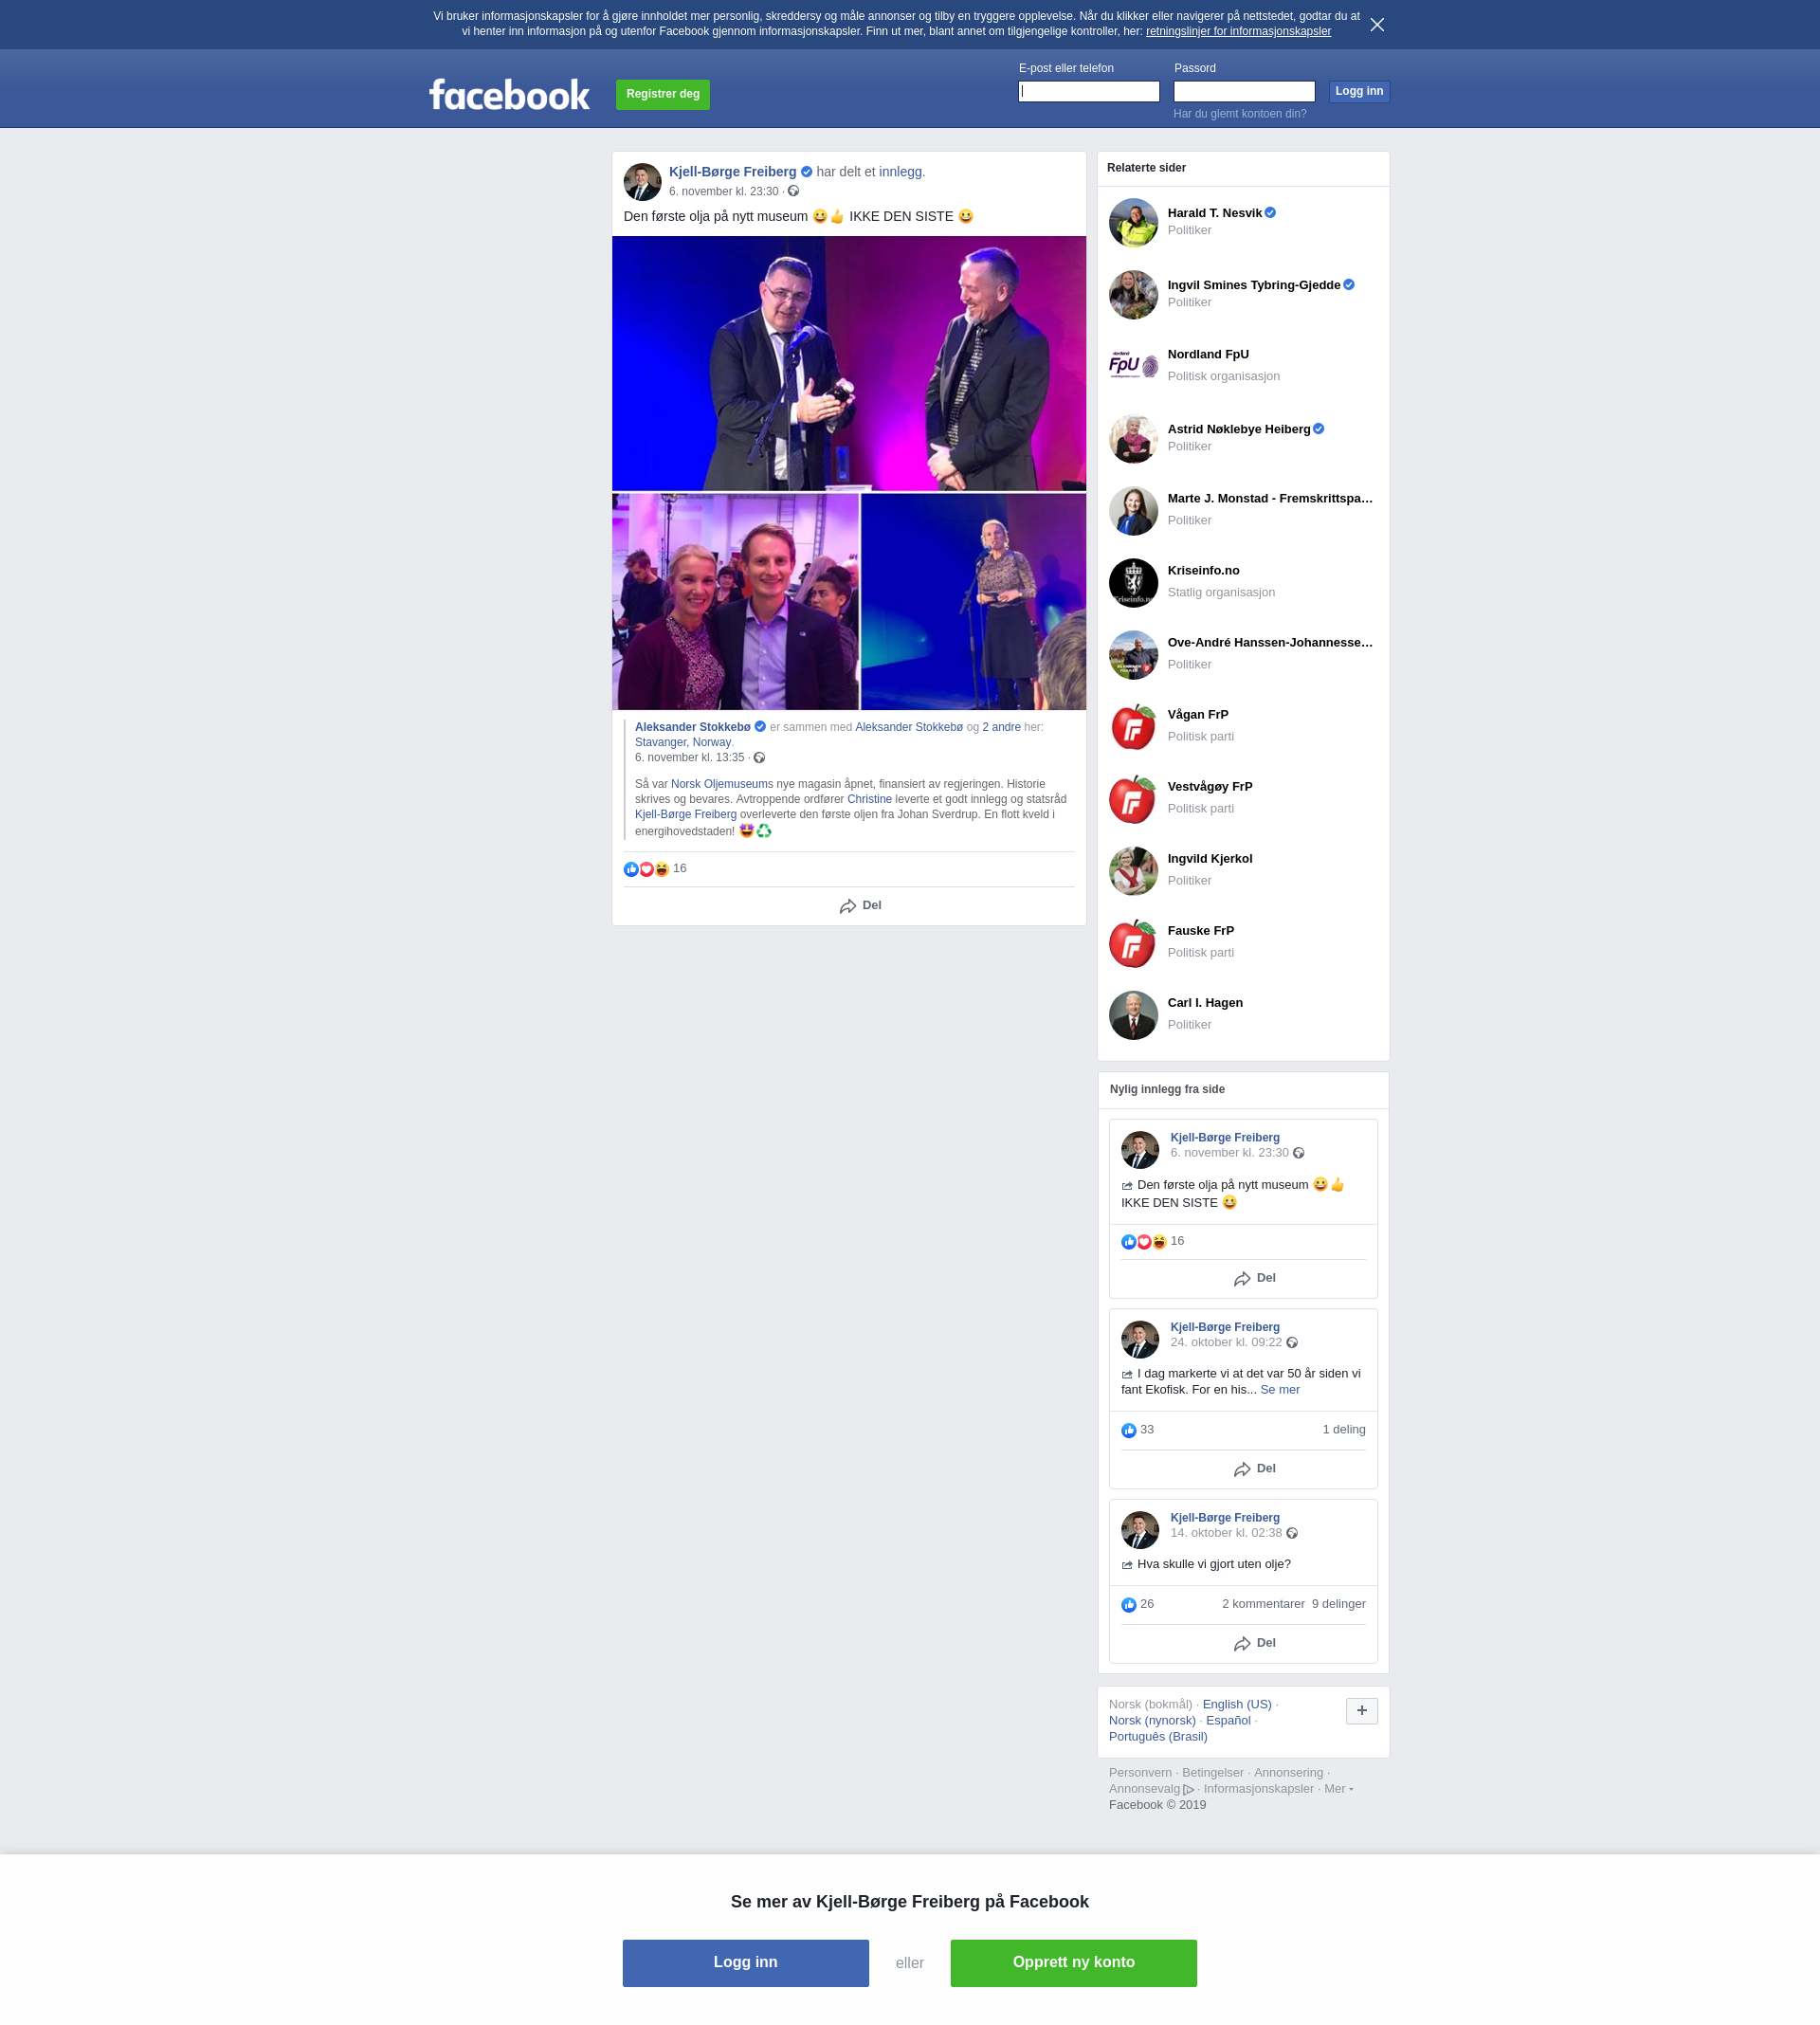This screenshot has height=2025, width=1820.
Task: Click Kjell-Børge Freiberg's profile picture in post header
Action: click(x=642, y=182)
